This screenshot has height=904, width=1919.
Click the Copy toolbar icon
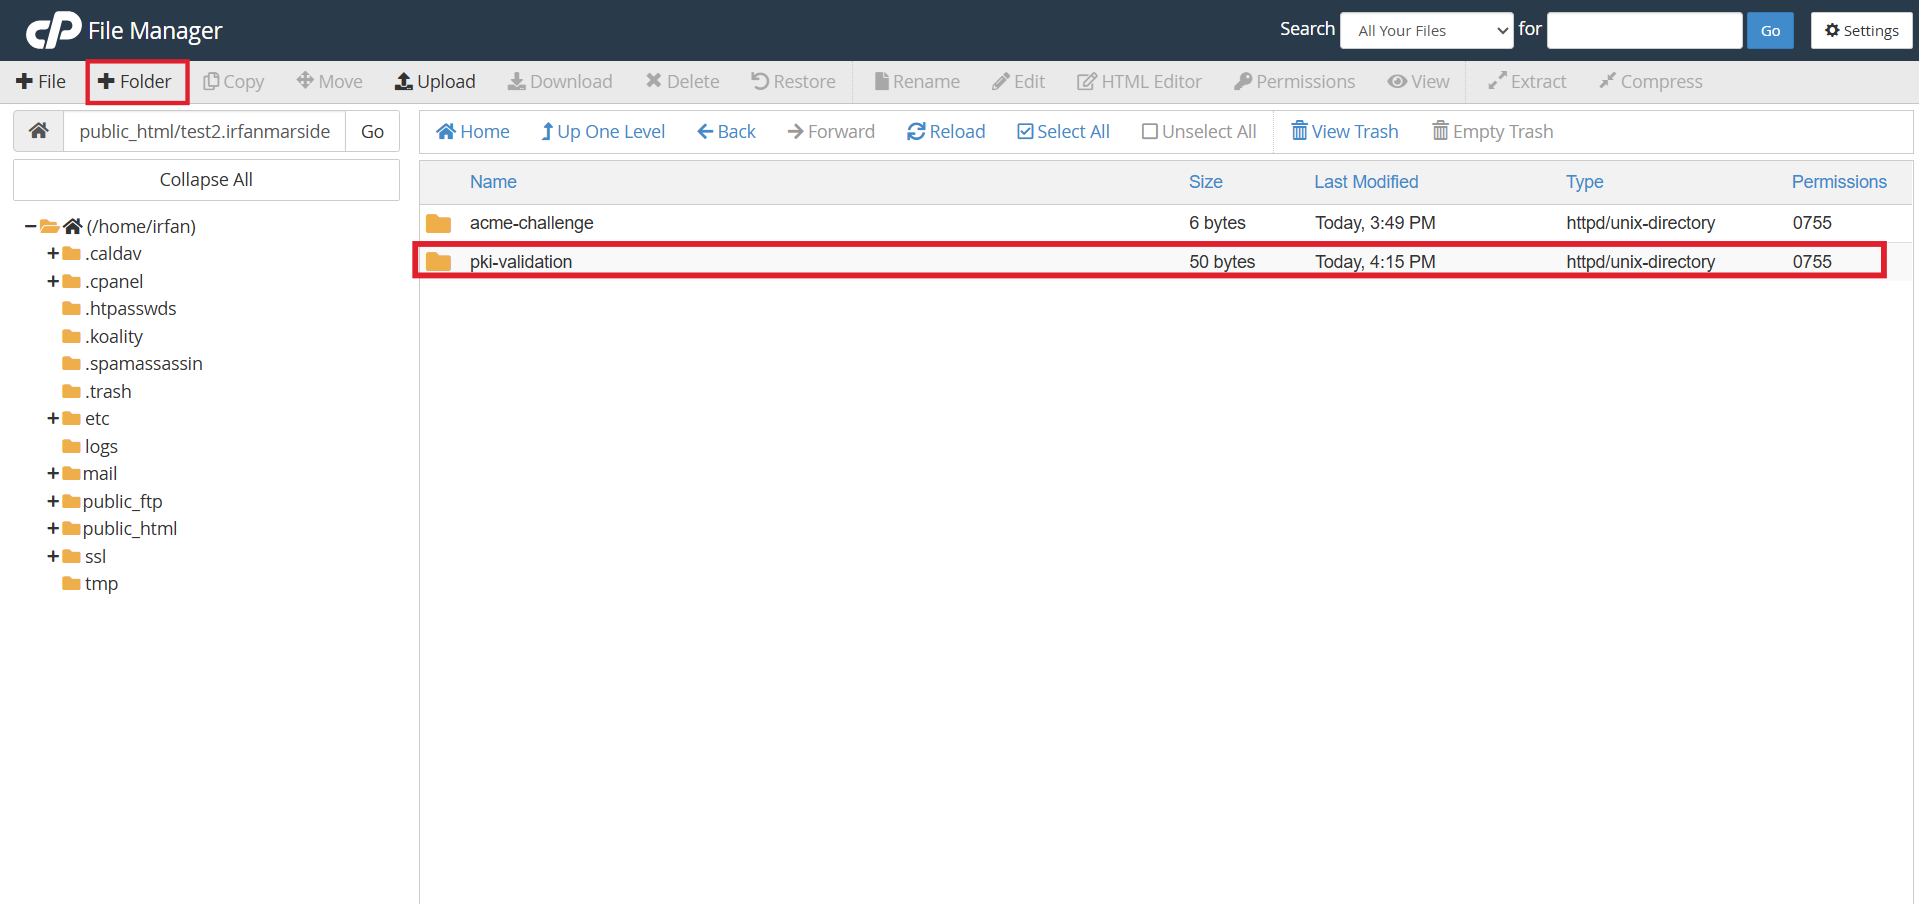tap(211, 82)
